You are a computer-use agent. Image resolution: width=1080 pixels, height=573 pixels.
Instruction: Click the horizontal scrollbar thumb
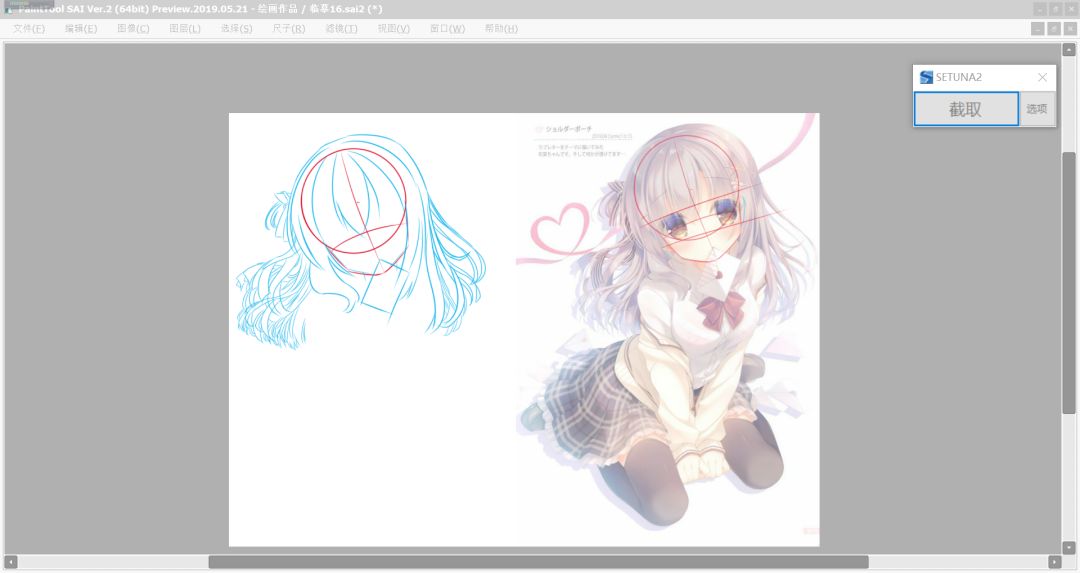pyautogui.click(x=538, y=562)
